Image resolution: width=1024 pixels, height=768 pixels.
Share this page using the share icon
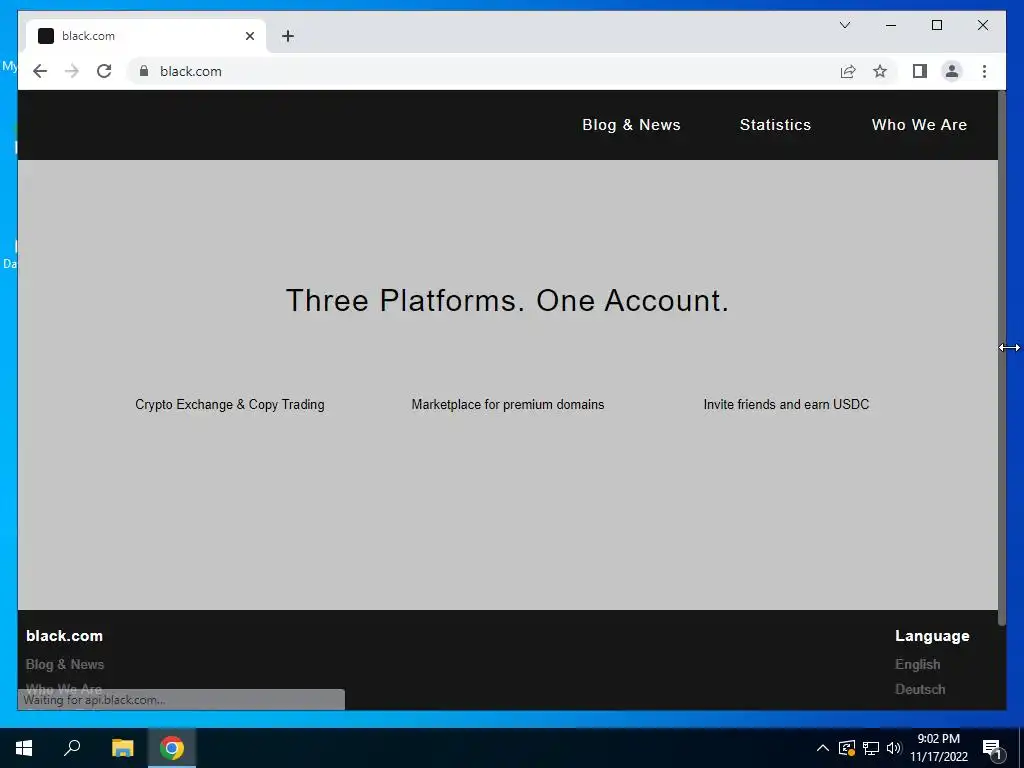pyautogui.click(x=848, y=71)
